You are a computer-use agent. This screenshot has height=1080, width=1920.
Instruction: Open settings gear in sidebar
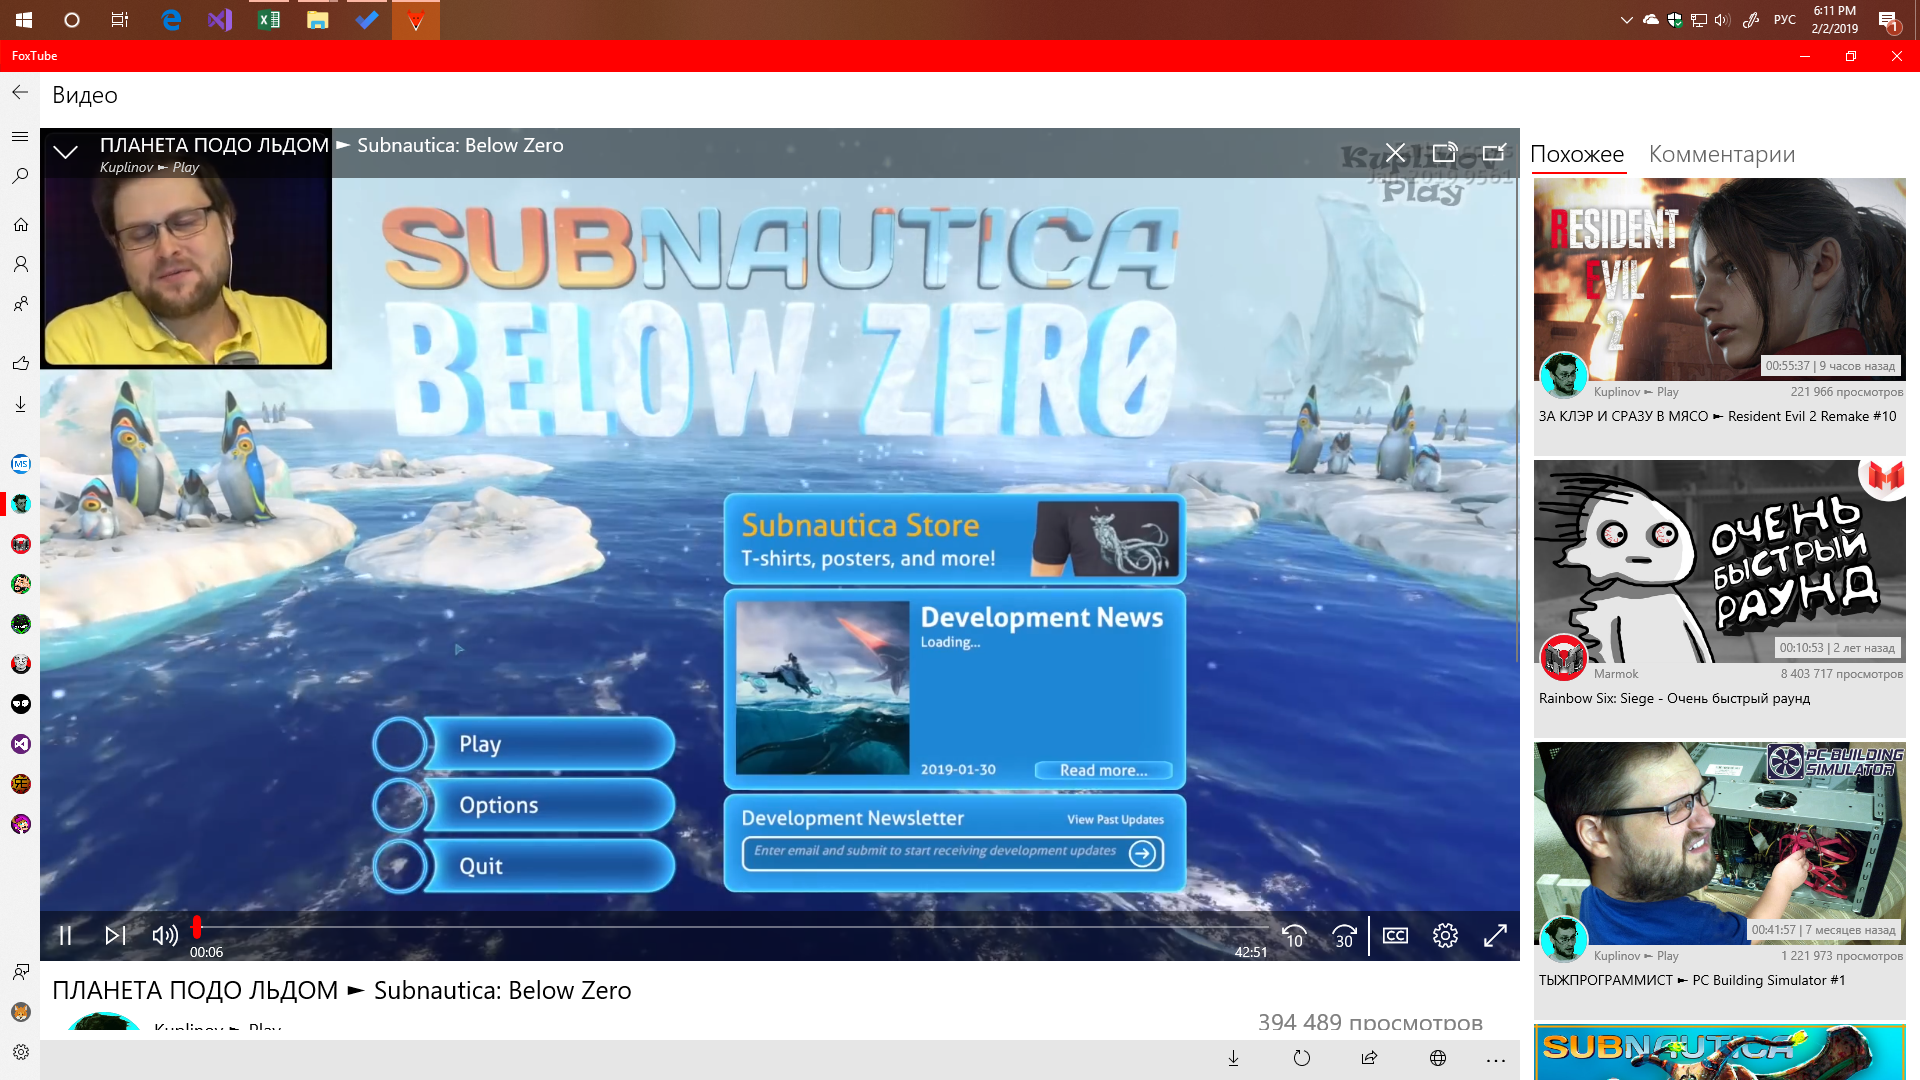20,1052
